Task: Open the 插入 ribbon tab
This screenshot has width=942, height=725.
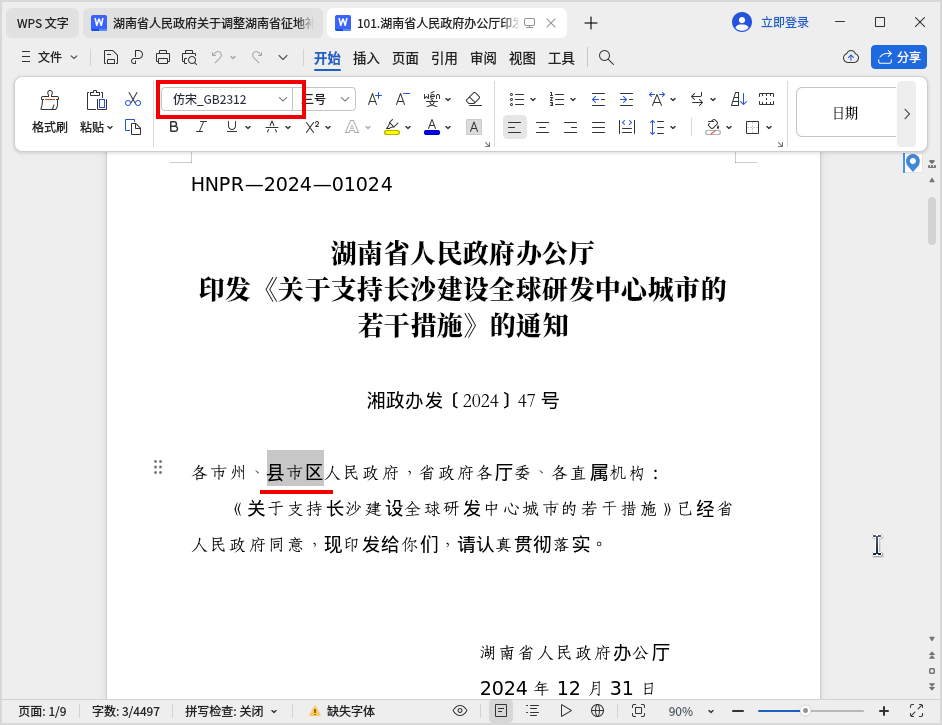Action: 366,58
